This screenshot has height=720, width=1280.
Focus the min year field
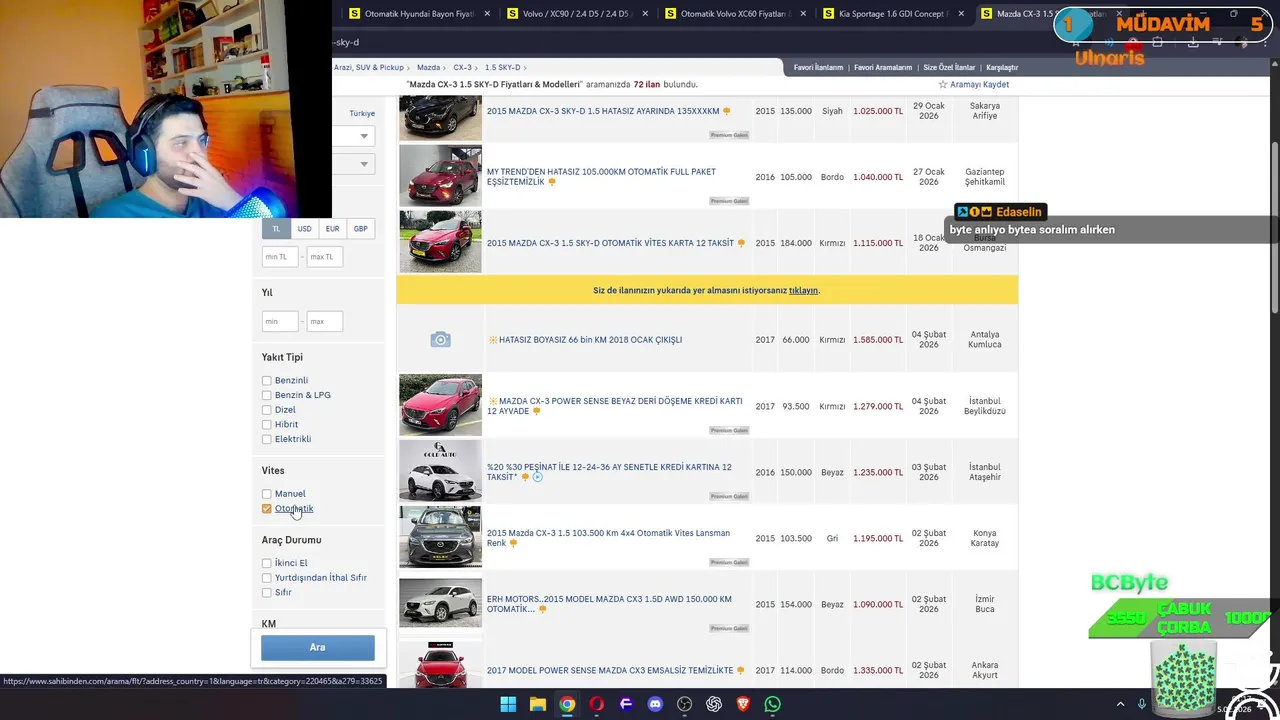pos(280,322)
